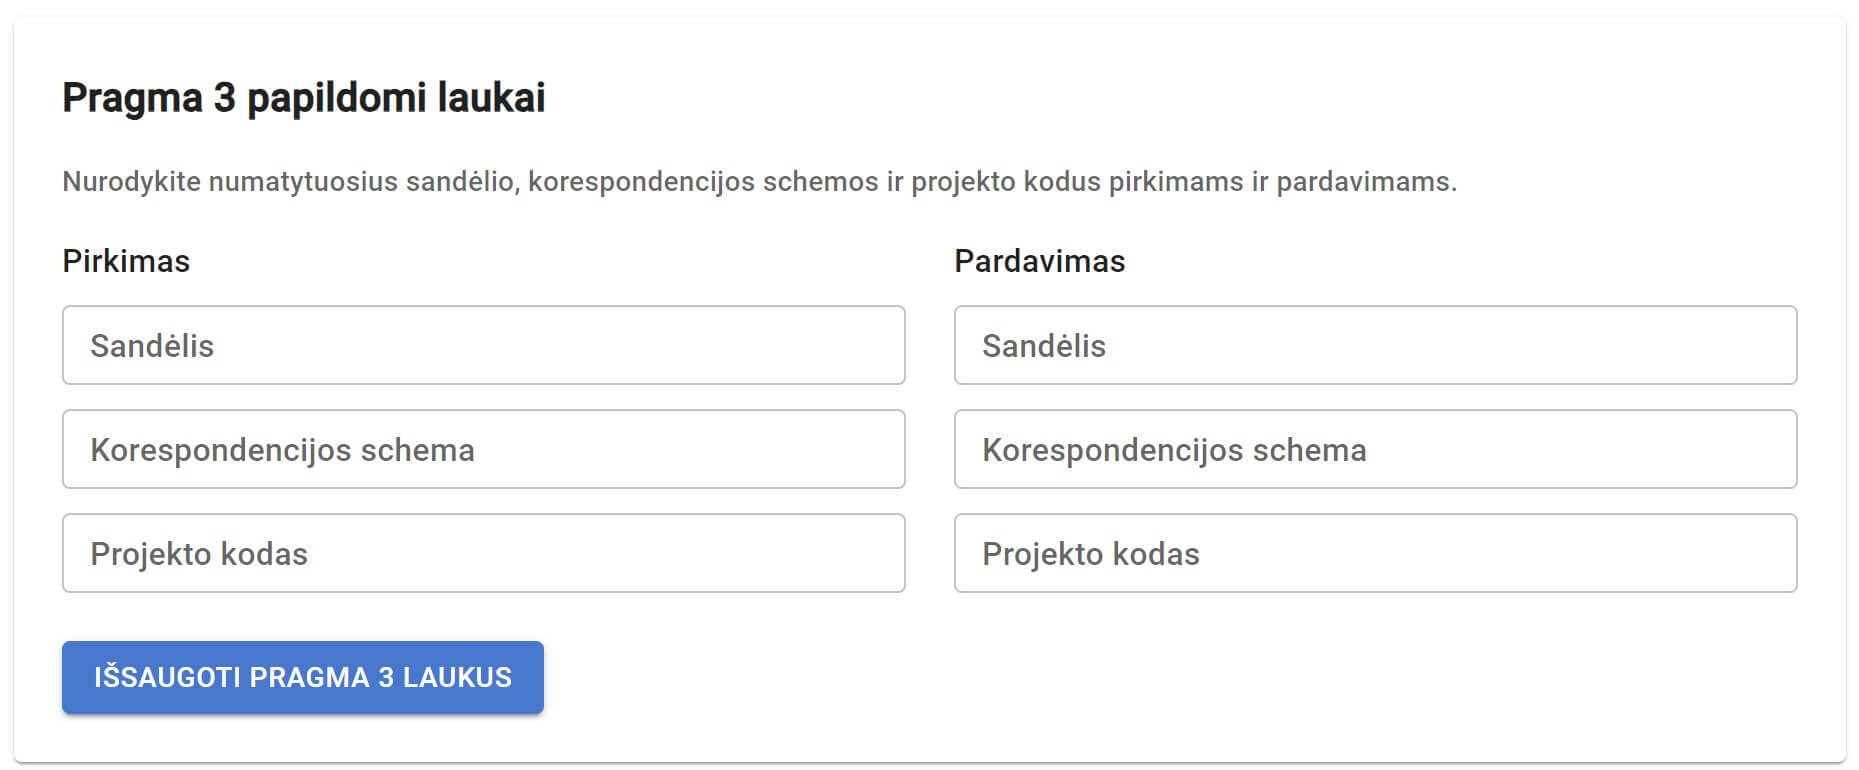Click the Sandėlis field under Pirkimas
Screen dimensions: 1859x770
click(x=484, y=345)
